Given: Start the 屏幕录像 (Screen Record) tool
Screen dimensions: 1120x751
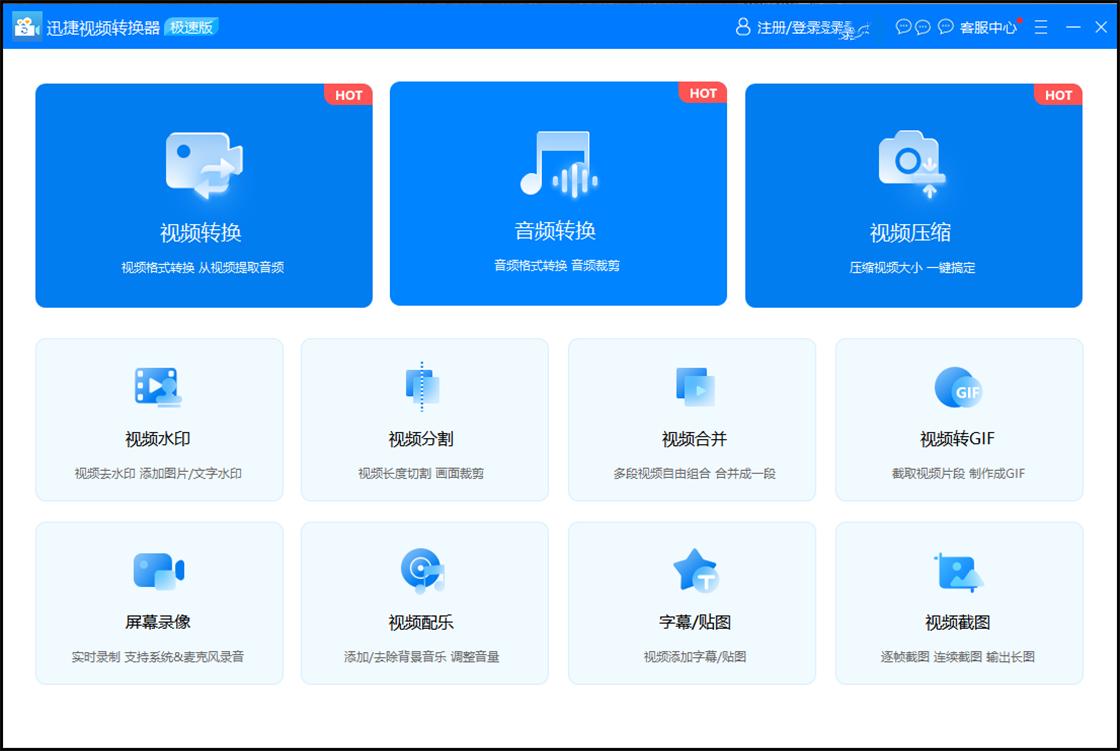Looking at the screenshot, I should (x=158, y=601).
